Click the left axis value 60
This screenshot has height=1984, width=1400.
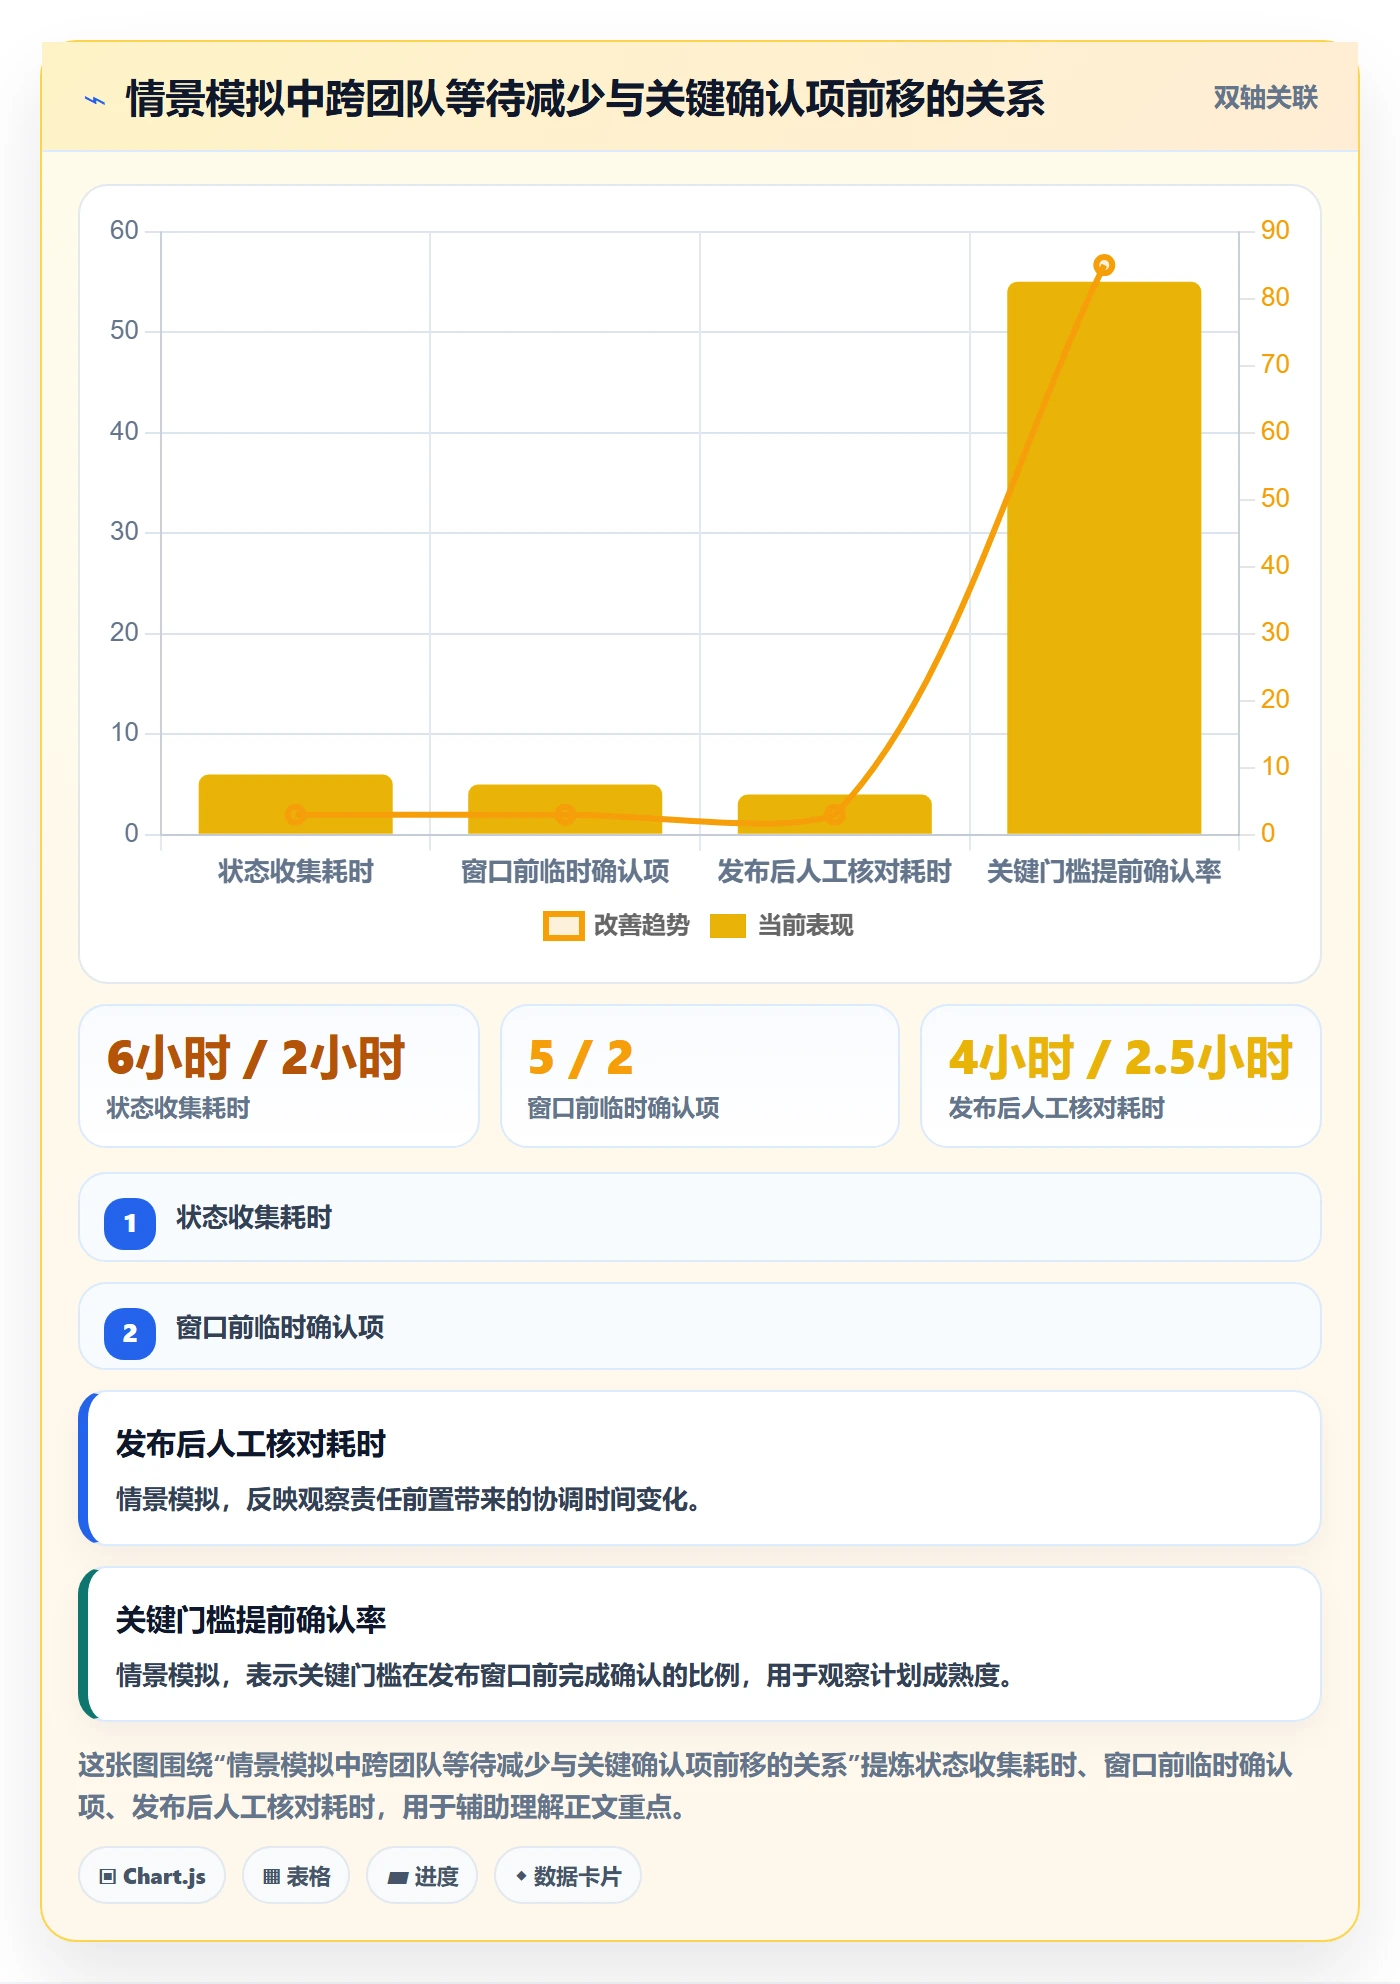pyautogui.click(x=124, y=231)
